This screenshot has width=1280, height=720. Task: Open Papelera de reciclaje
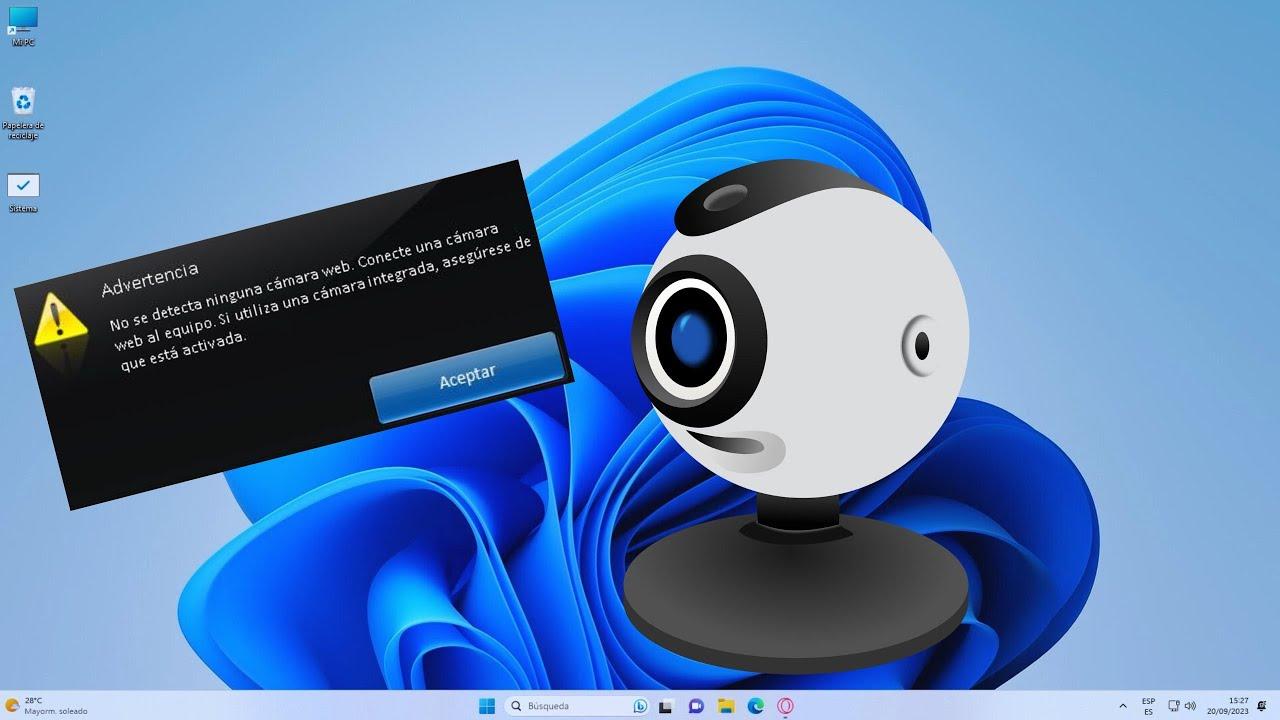click(x=23, y=105)
